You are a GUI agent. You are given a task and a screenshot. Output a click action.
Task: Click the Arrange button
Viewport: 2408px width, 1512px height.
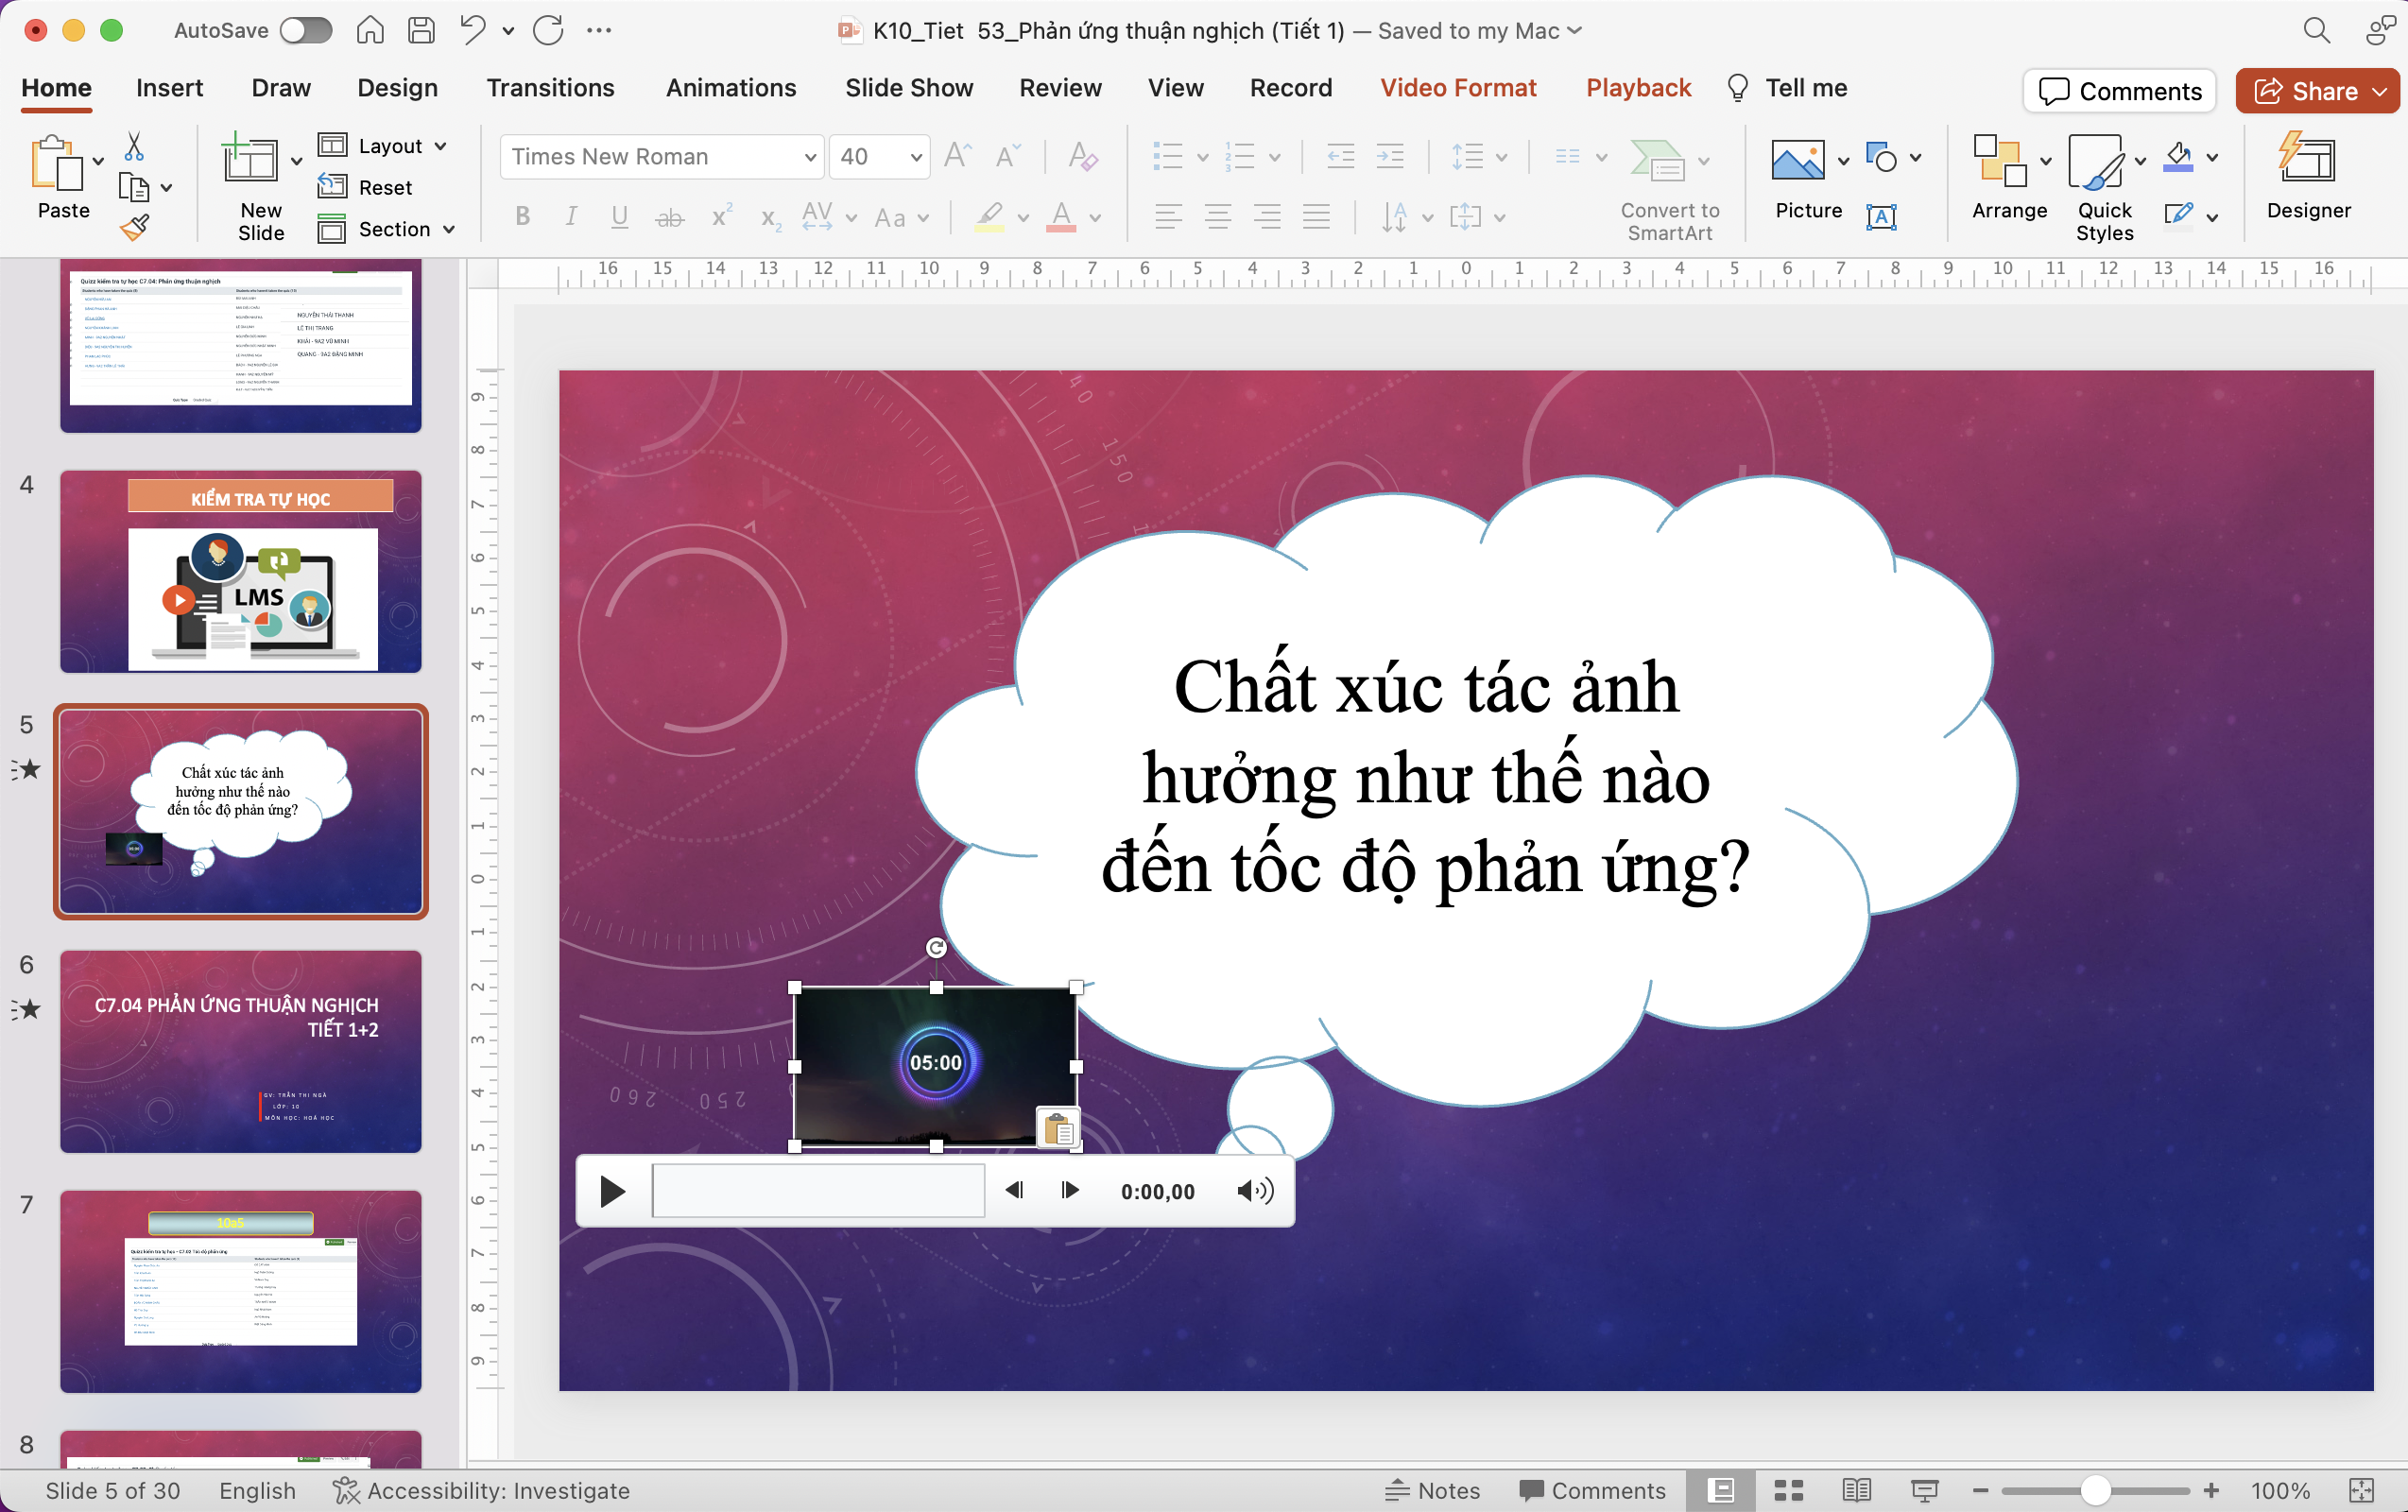[x=2009, y=176]
